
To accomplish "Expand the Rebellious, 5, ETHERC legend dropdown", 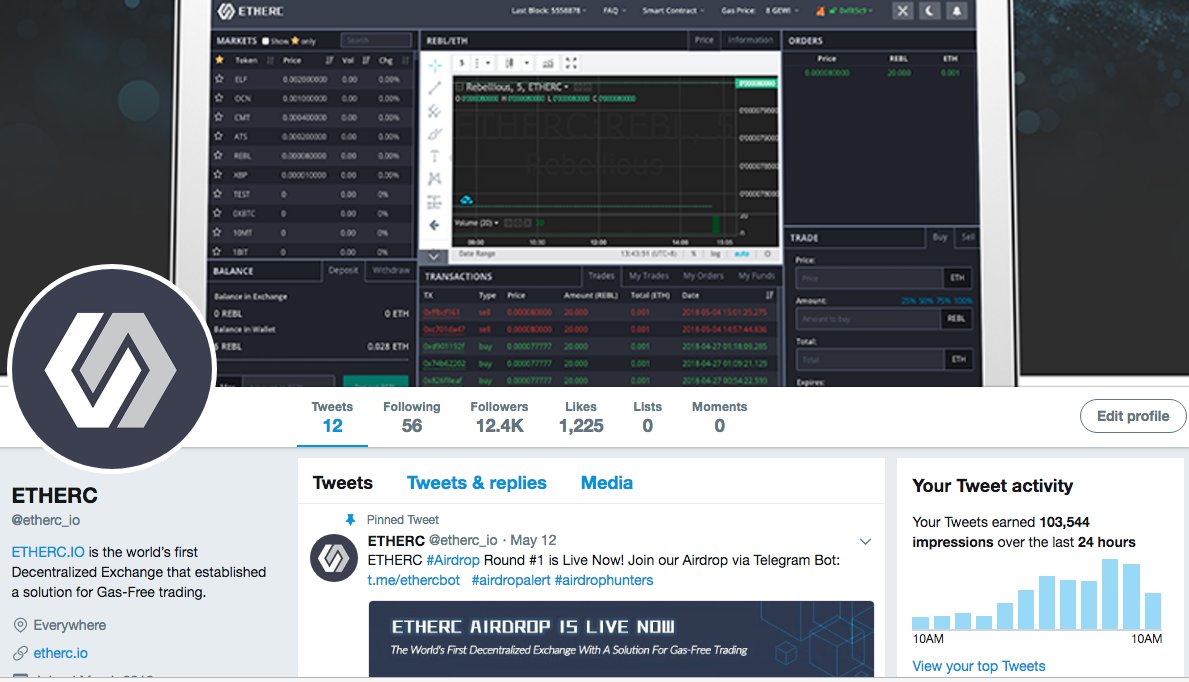I will tap(566, 87).
